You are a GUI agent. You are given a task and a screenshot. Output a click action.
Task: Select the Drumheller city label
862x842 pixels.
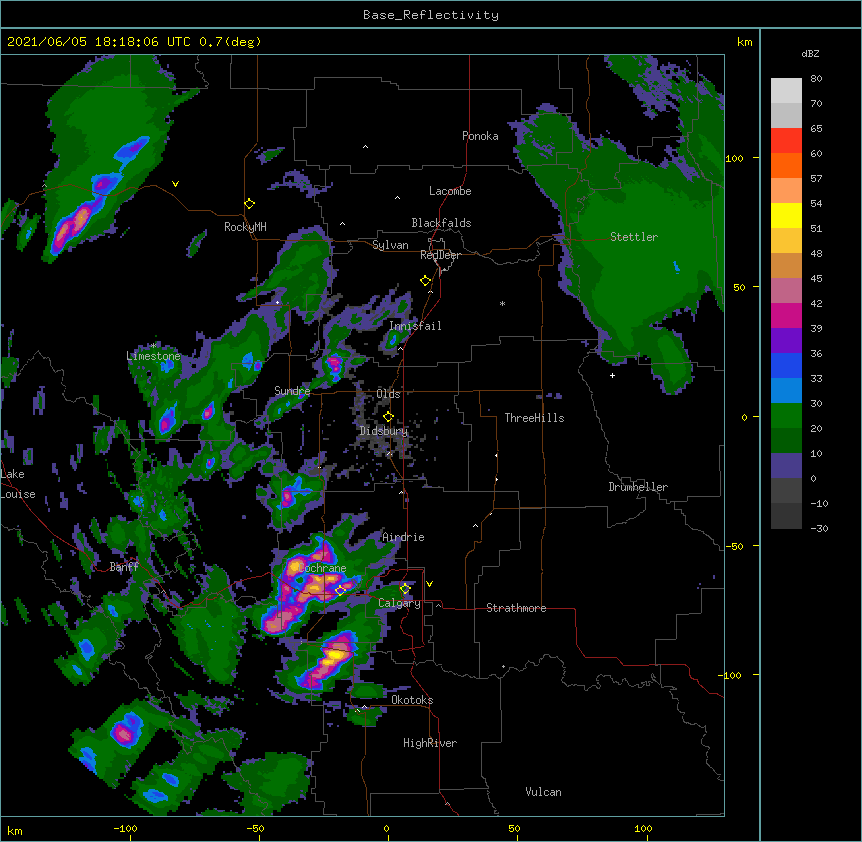pos(638,487)
